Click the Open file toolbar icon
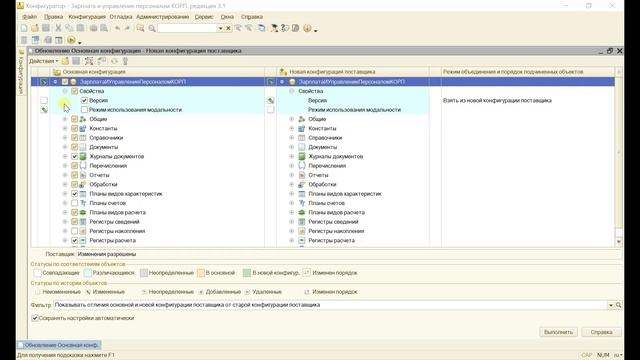Screen dimensions: 640x360 coord(35,28)
